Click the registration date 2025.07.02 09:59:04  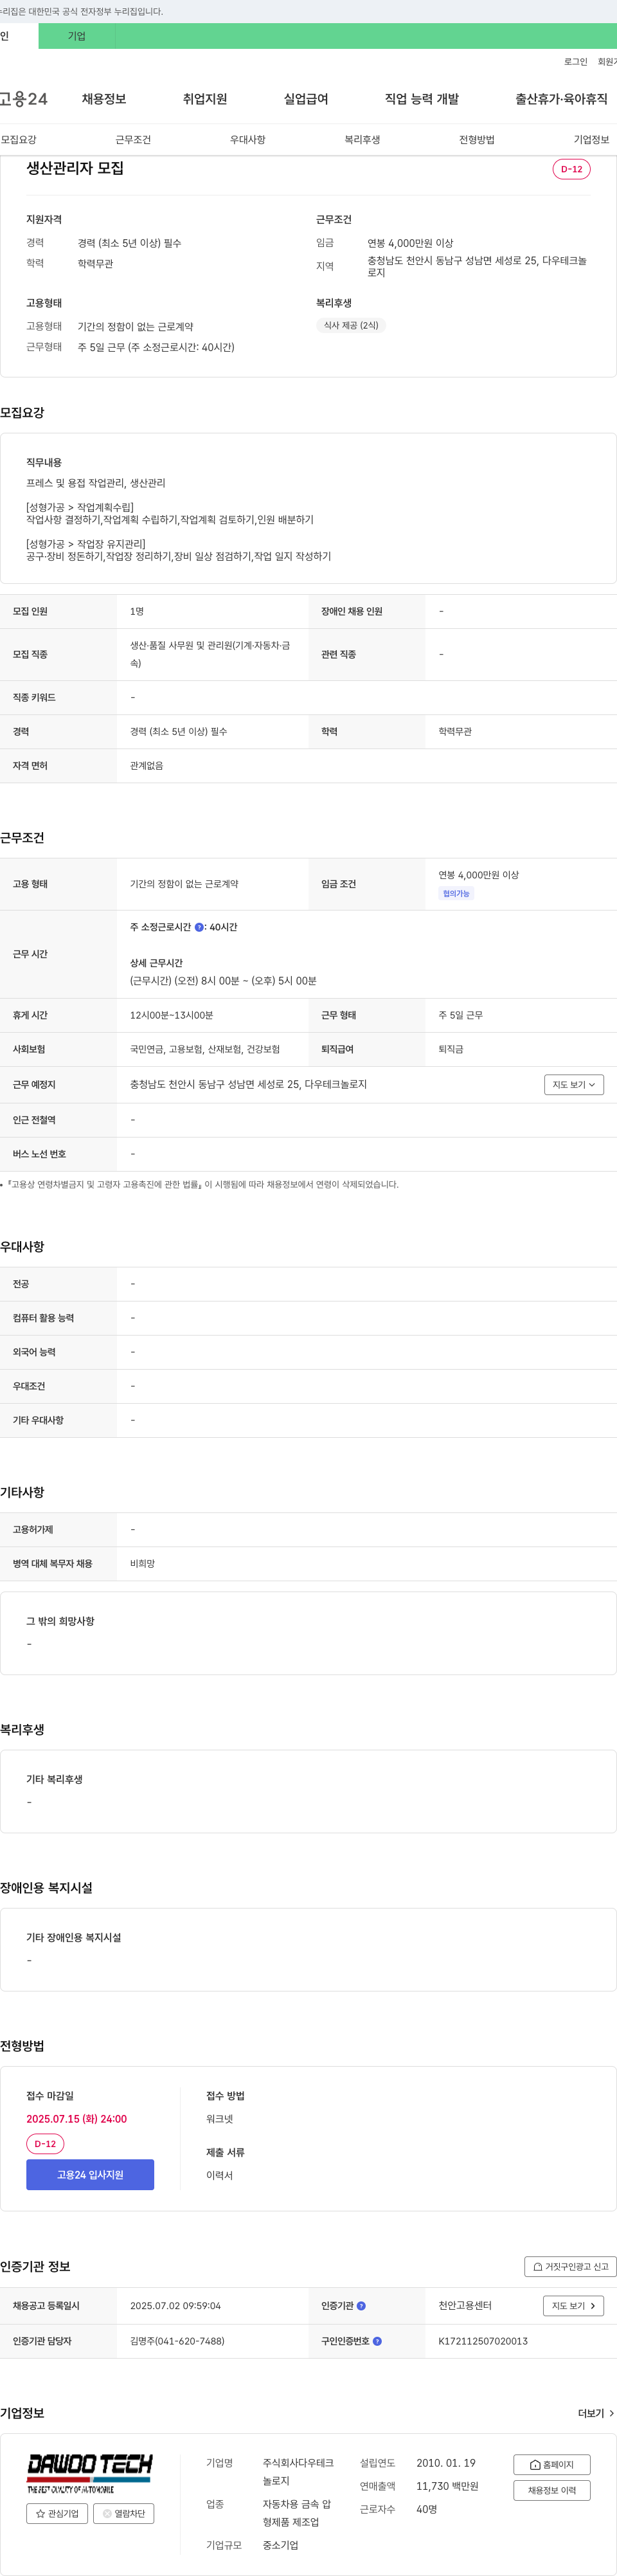point(175,2306)
